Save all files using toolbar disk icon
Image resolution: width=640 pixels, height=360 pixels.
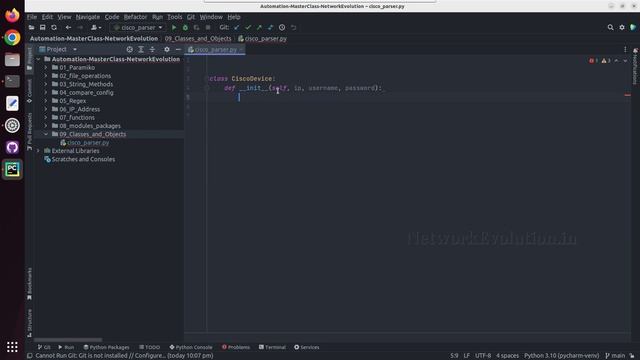click(42, 27)
